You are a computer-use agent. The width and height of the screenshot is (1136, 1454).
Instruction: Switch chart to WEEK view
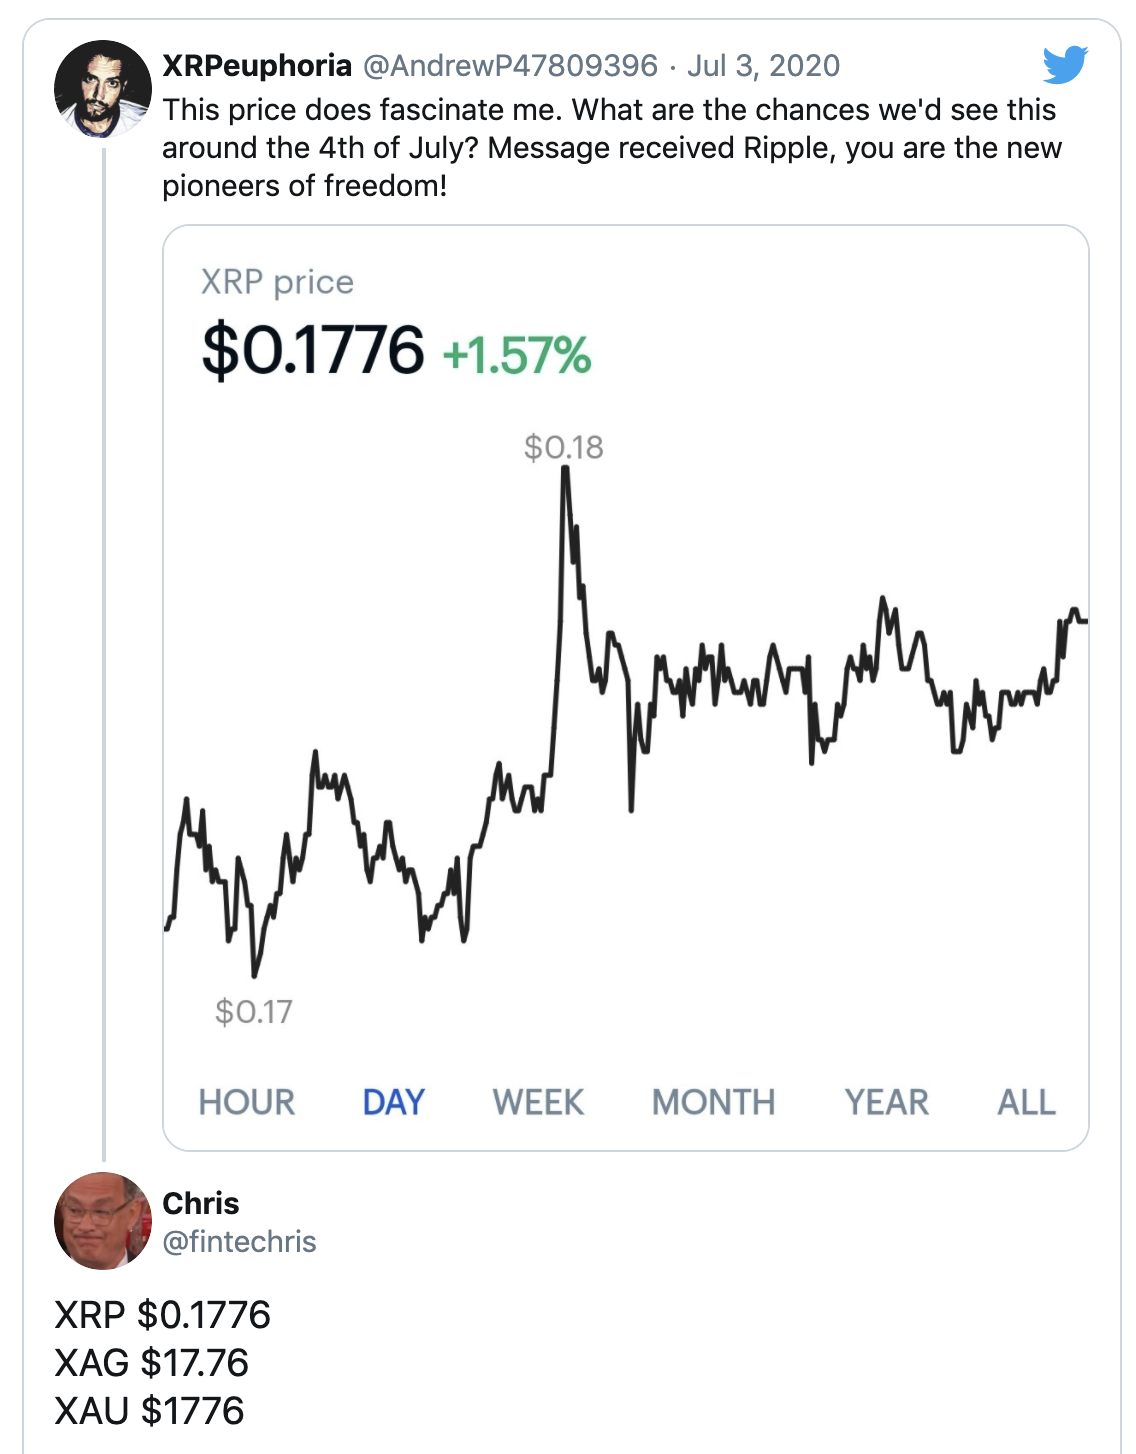[x=538, y=1102]
